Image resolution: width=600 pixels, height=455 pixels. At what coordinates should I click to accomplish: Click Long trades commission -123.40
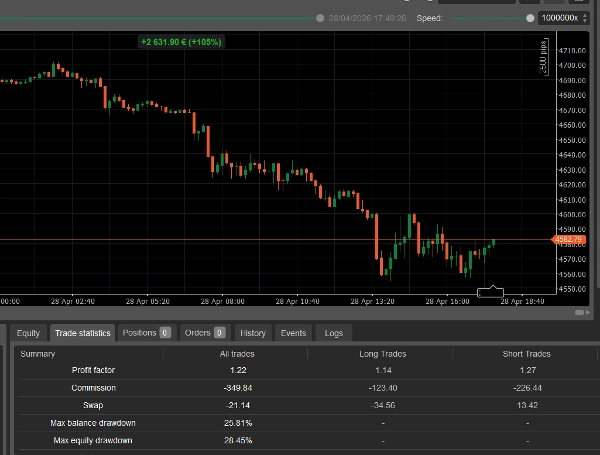383,388
